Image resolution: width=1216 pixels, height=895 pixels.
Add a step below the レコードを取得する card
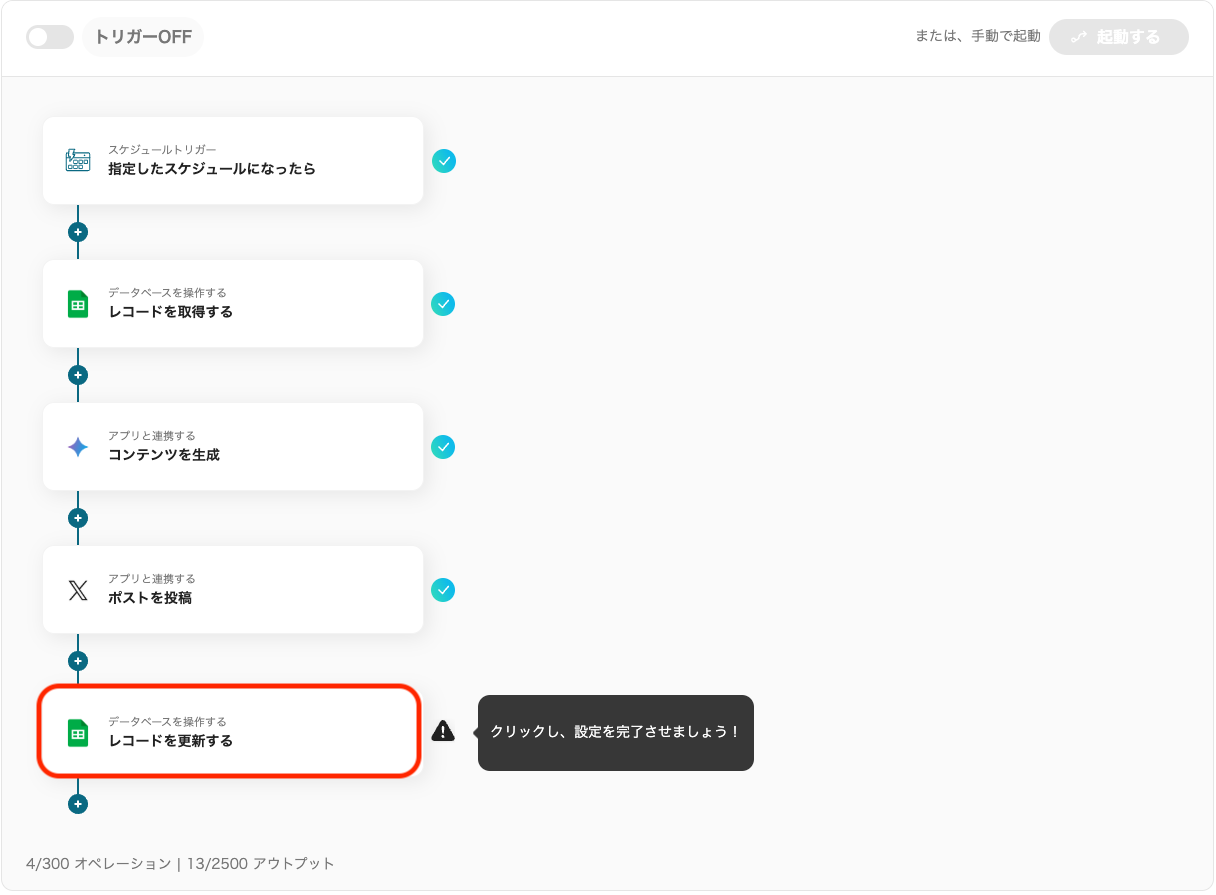tap(78, 375)
